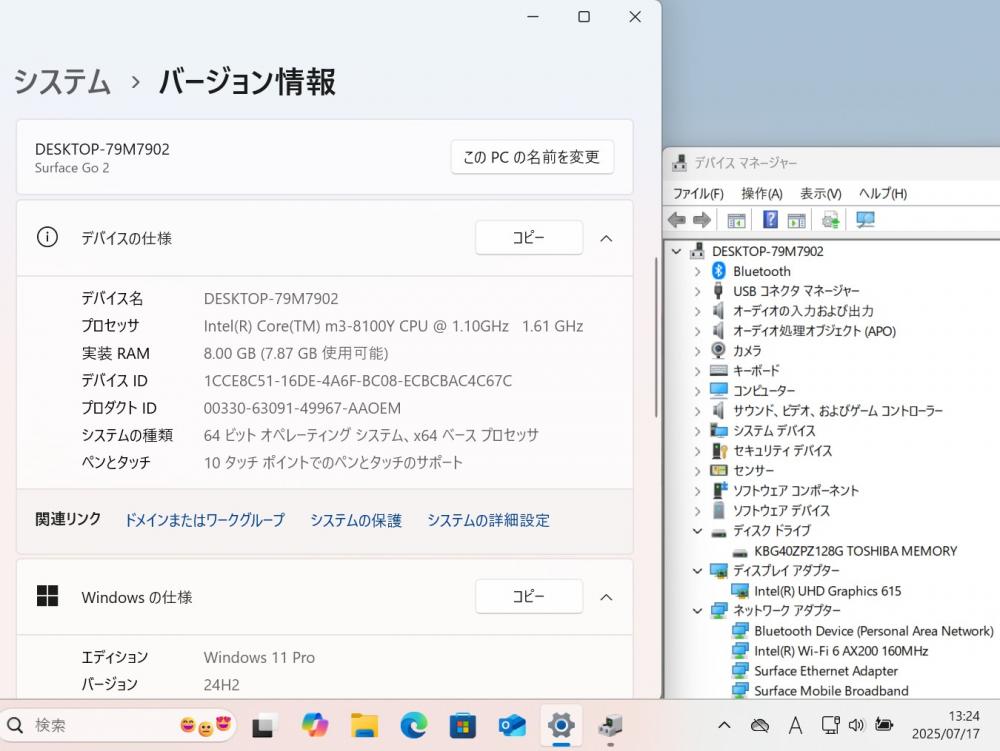The image size is (1000, 751).
Task: Select the オーディオ処理オブジェクト (APO) category label
Action: click(x=814, y=331)
